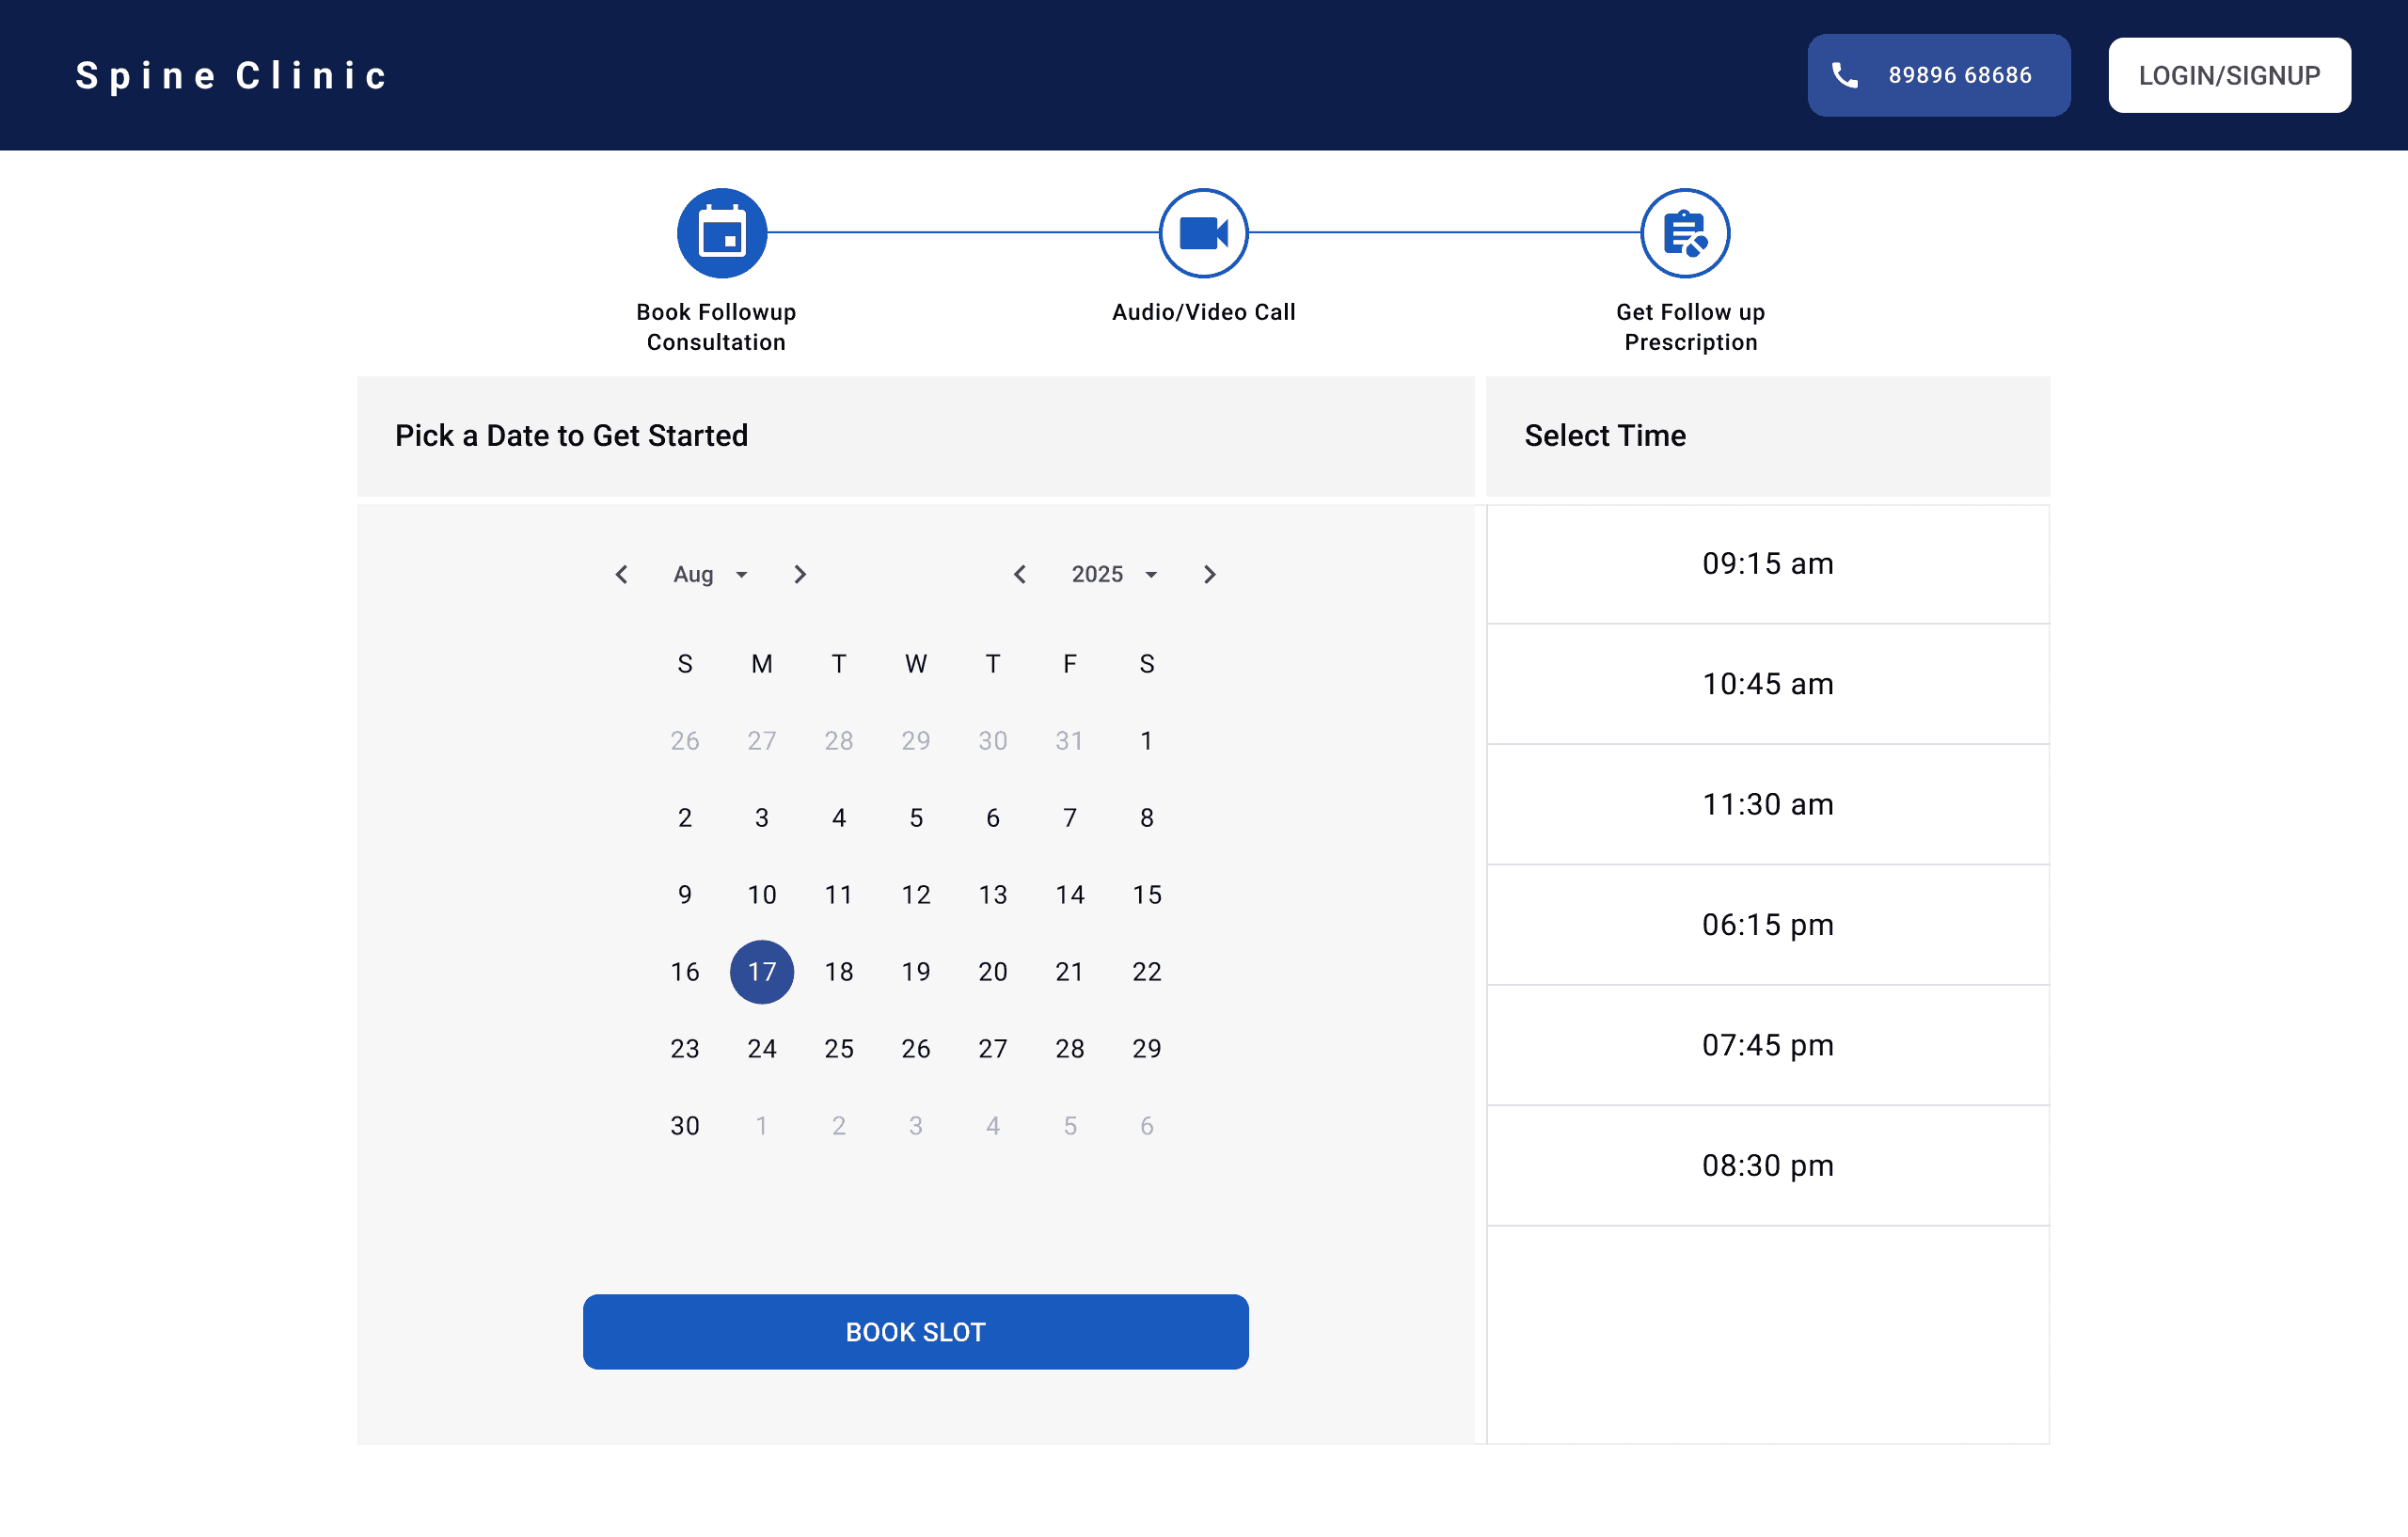
Task: Choose the 11:30 am time slot
Action: [x=1767, y=804]
